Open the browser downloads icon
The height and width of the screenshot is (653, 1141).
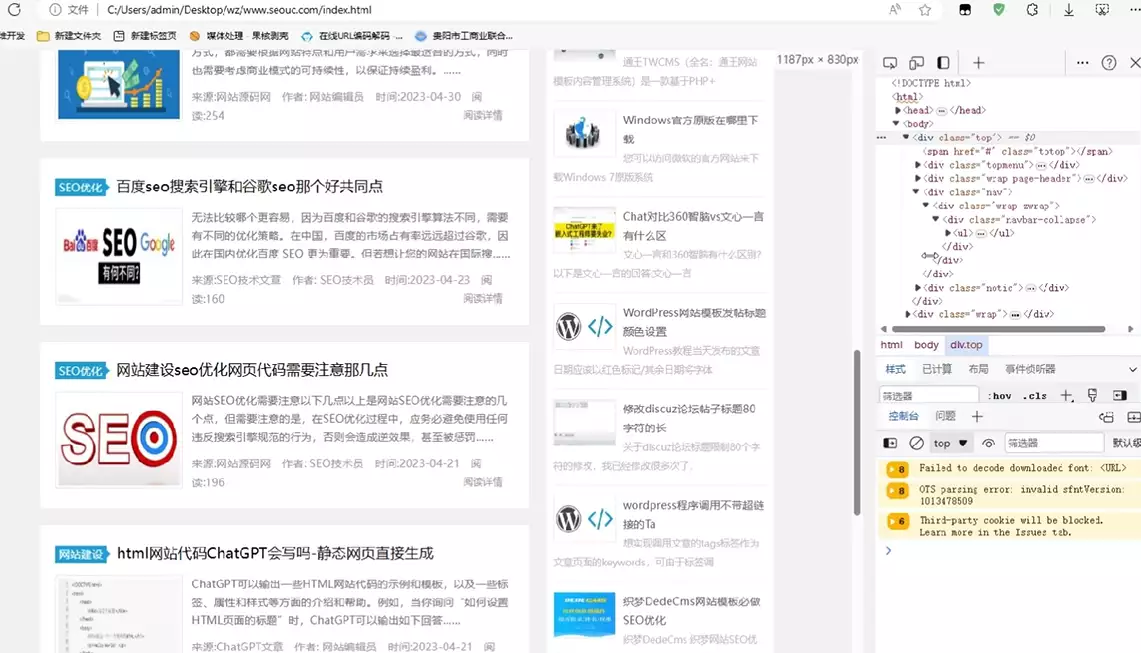pos(1069,10)
